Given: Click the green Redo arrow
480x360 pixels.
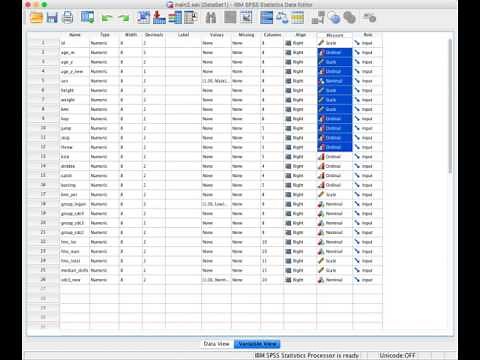Looking at the screenshot, I should pos(124,18).
